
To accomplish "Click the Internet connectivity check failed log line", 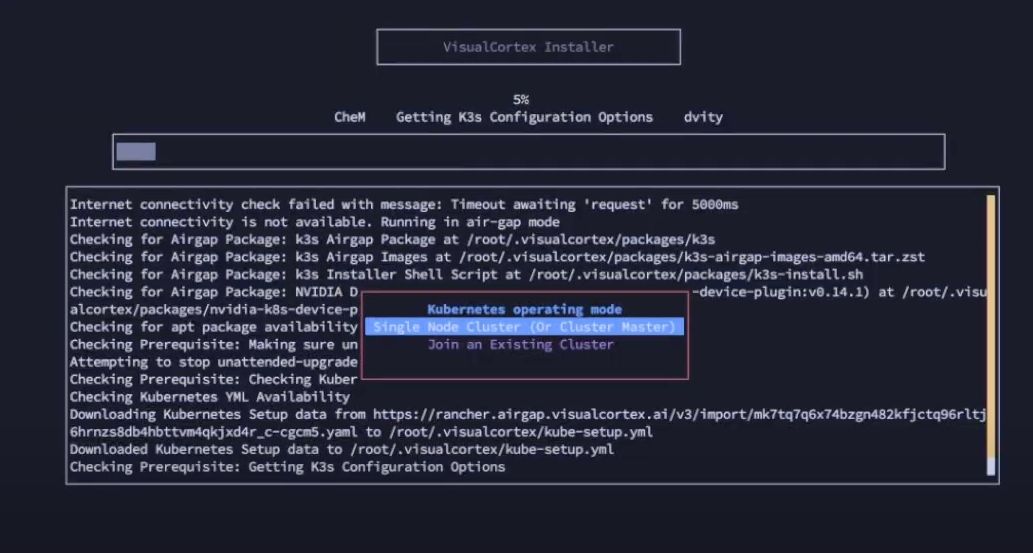I will pos(404,205).
